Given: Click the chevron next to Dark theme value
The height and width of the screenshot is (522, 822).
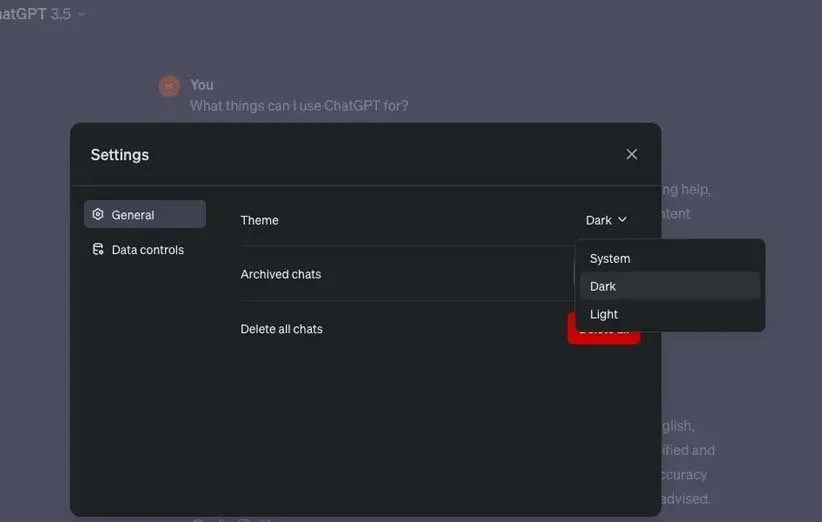Looking at the screenshot, I should coord(623,220).
